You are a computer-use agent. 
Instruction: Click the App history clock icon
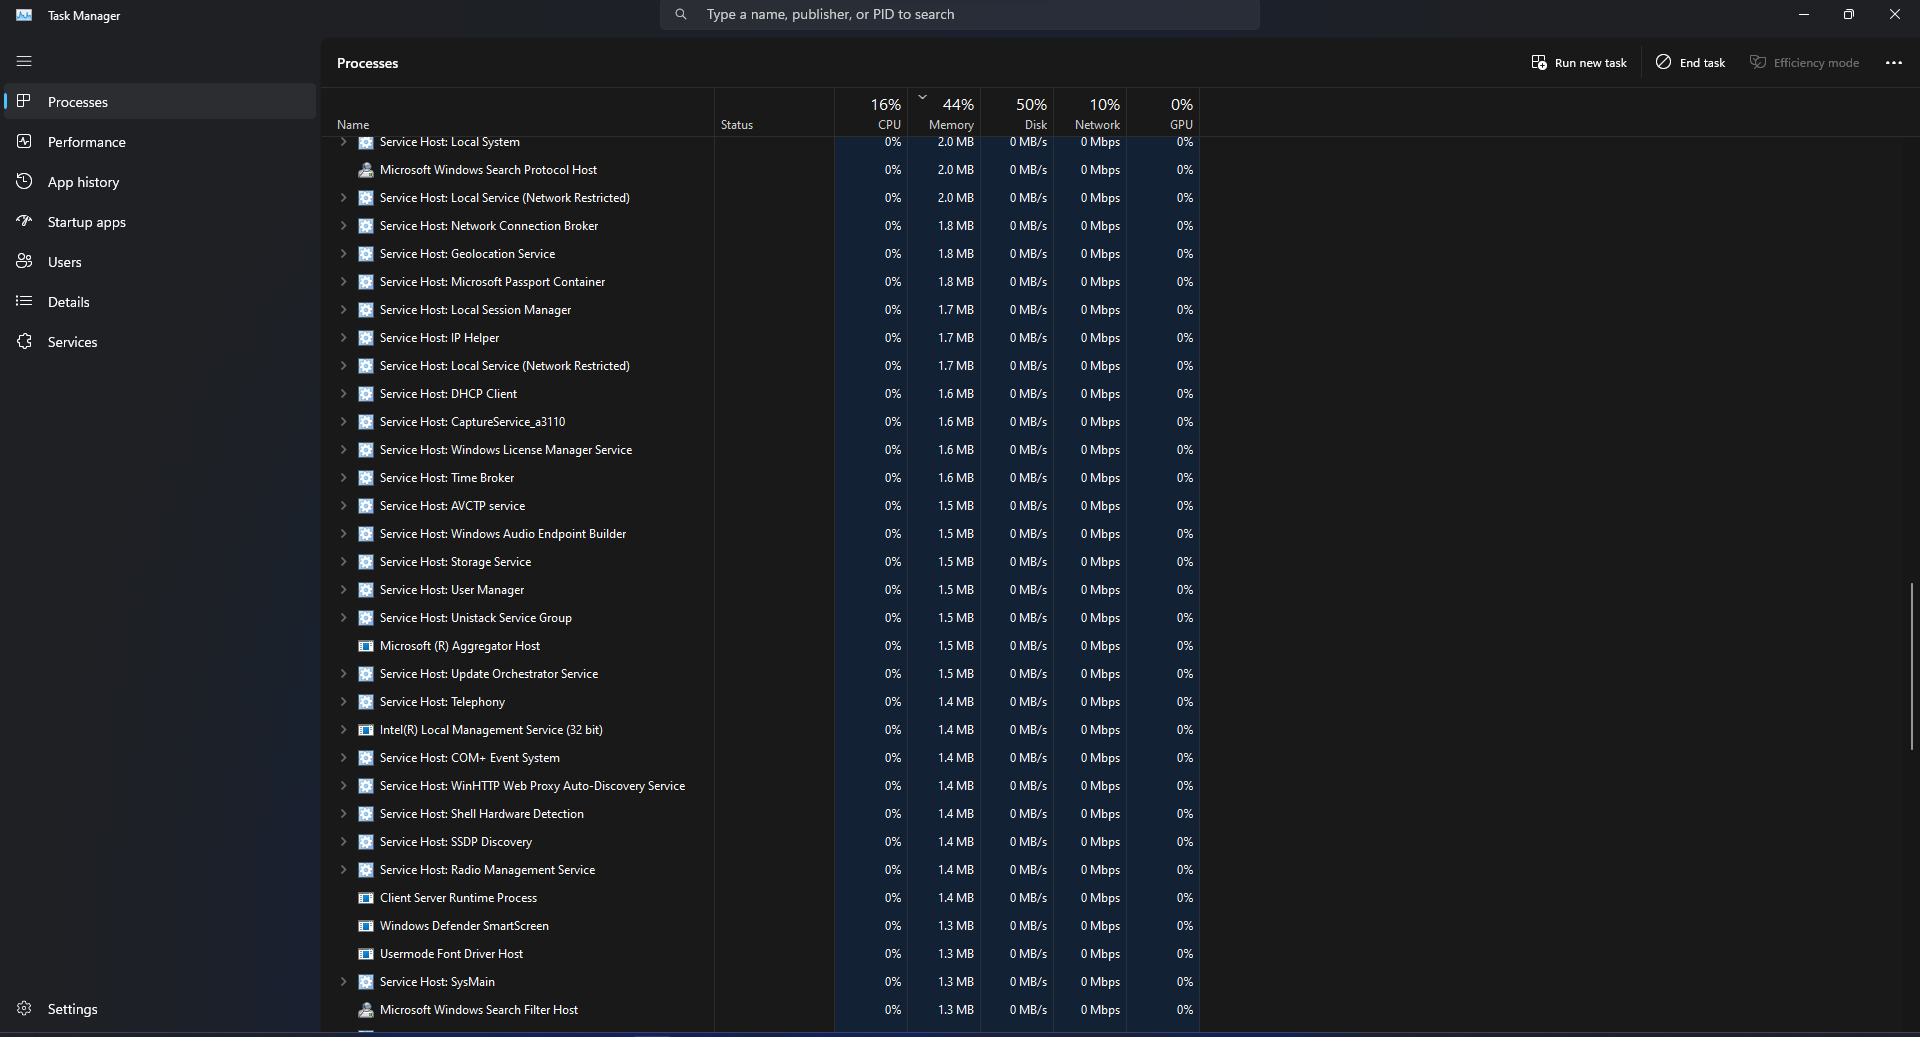coord(24,182)
